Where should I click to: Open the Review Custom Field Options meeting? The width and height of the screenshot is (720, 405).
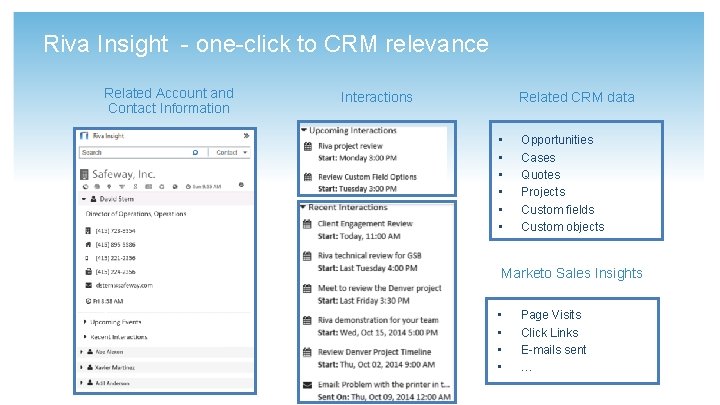367,177
